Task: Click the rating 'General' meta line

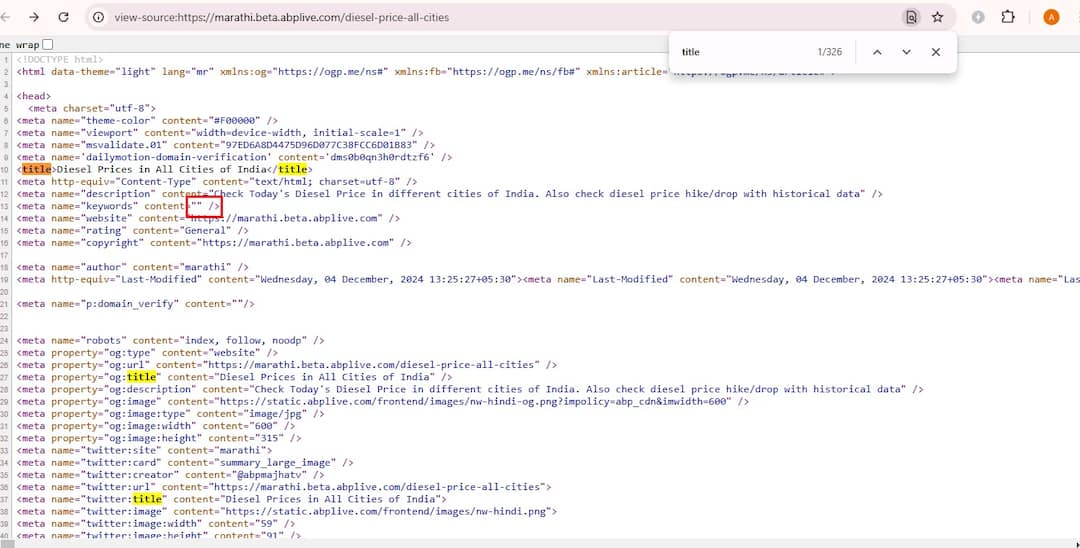Action: [132, 231]
